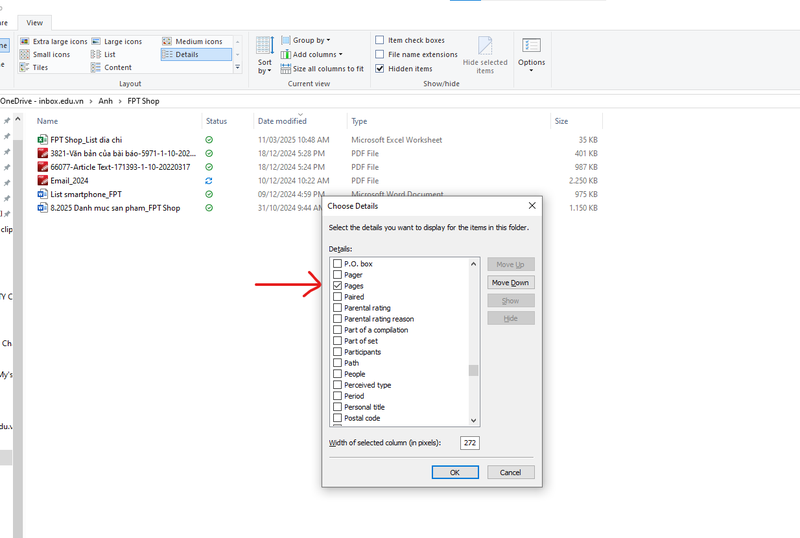Sort by Date modified column header
800x538 pixels.
pyautogui.click(x=282, y=121)
